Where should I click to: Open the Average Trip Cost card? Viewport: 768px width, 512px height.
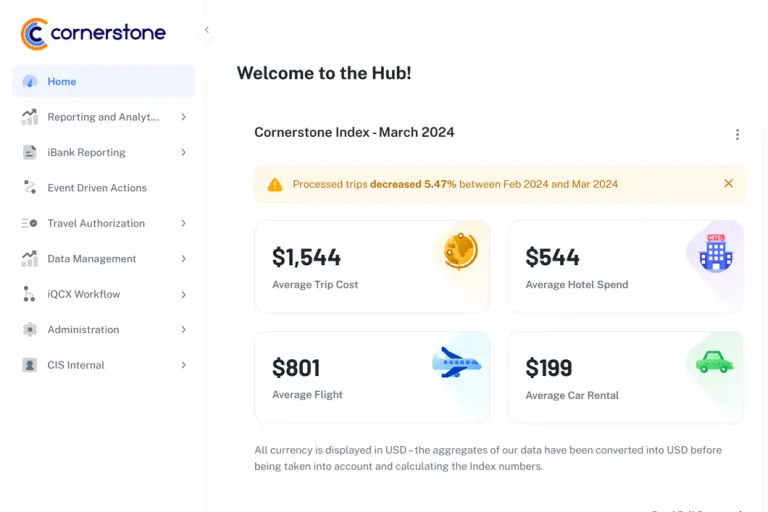(x=372, y=267)
